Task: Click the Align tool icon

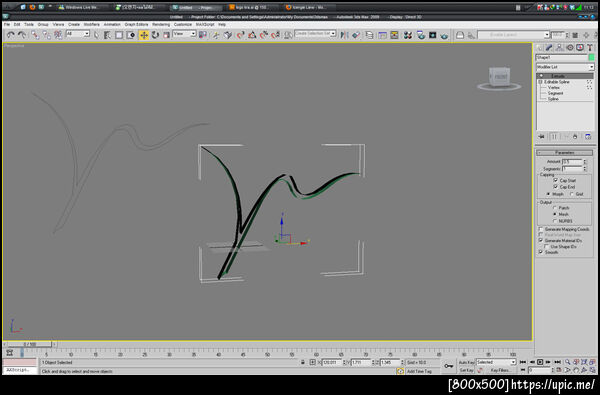Action: point(356,35)
